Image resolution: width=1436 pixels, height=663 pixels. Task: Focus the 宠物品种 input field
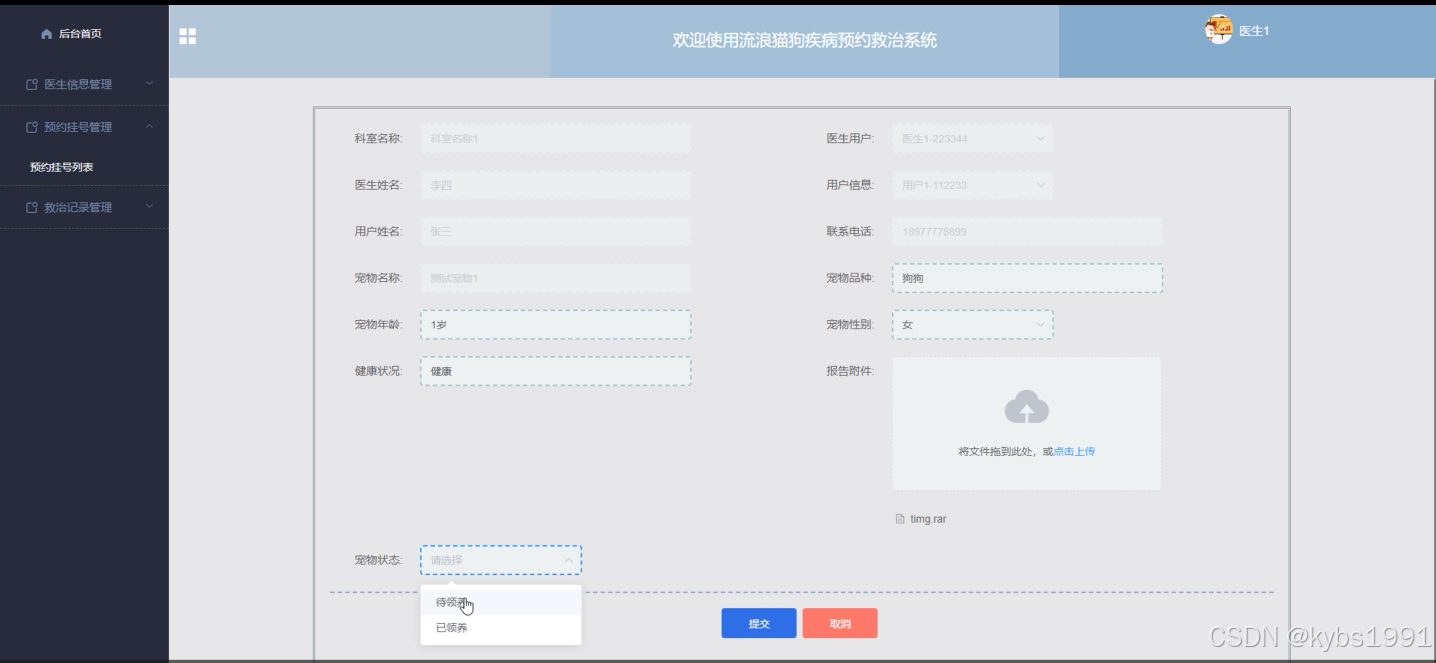(x=1027, y=278)
